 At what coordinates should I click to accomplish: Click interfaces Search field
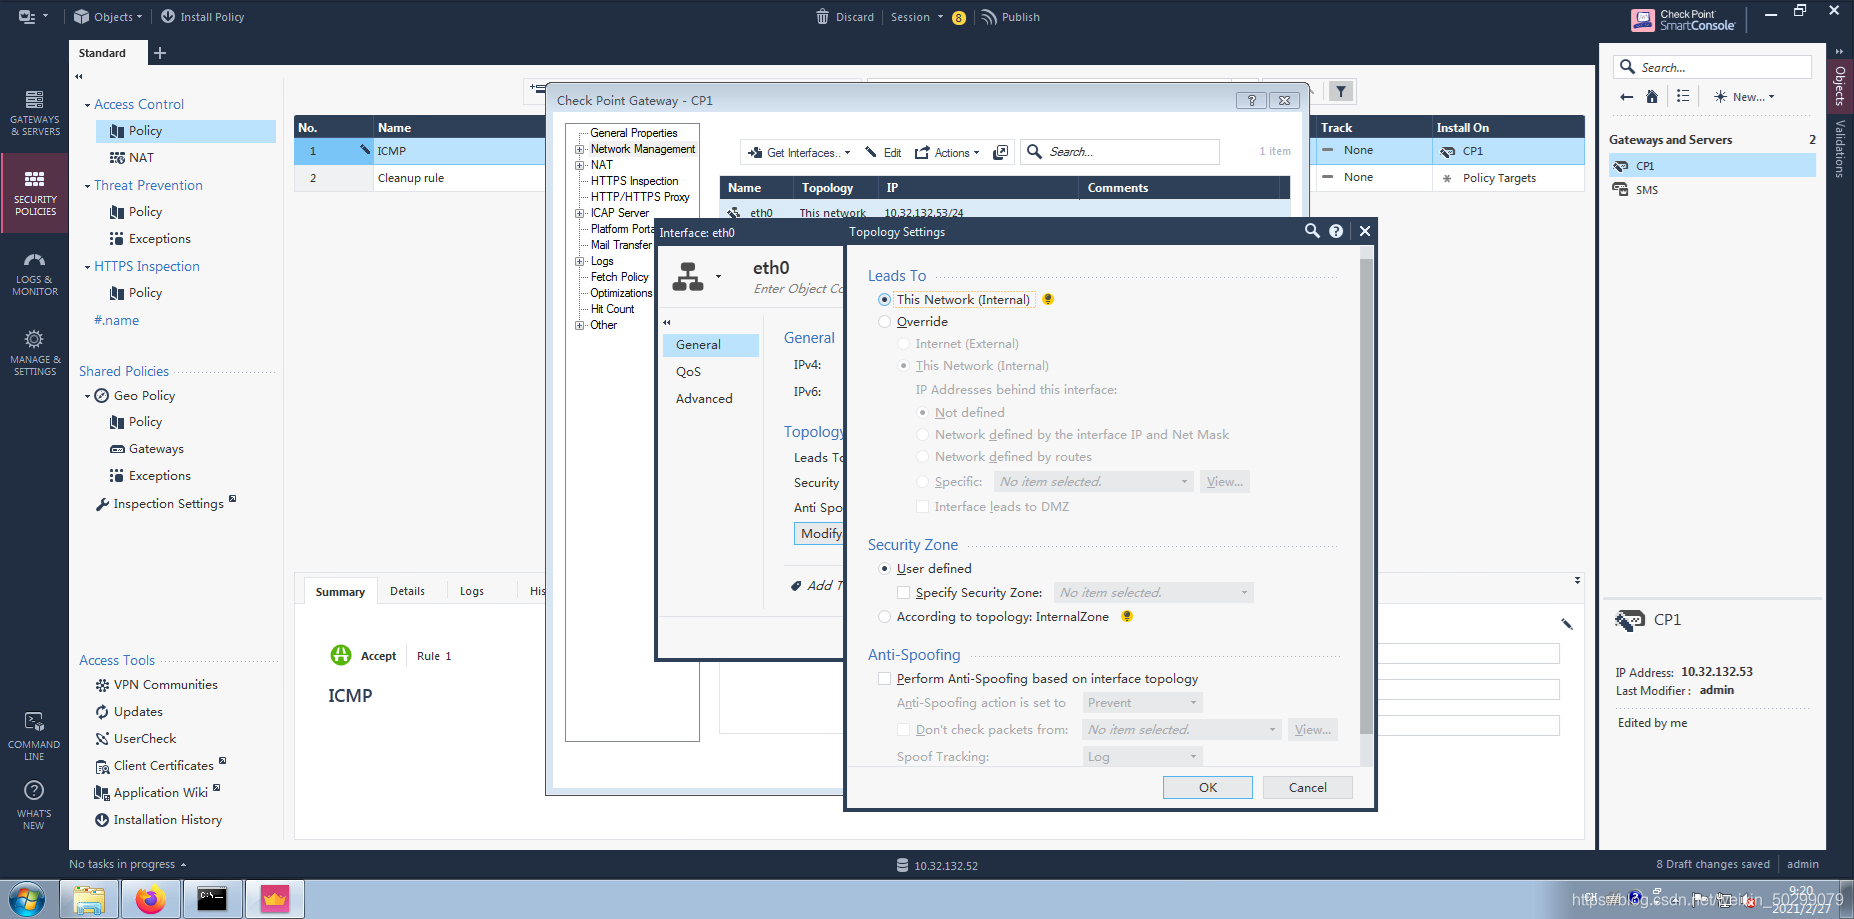click(1120, 152)
